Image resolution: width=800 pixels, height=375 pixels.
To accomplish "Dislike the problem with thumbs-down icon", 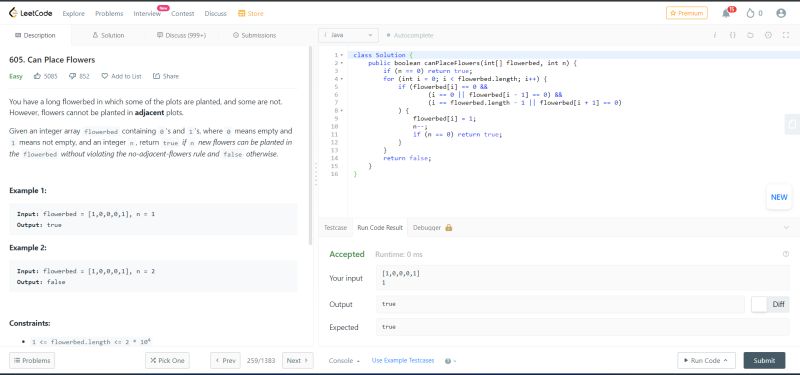I will 72,76.
